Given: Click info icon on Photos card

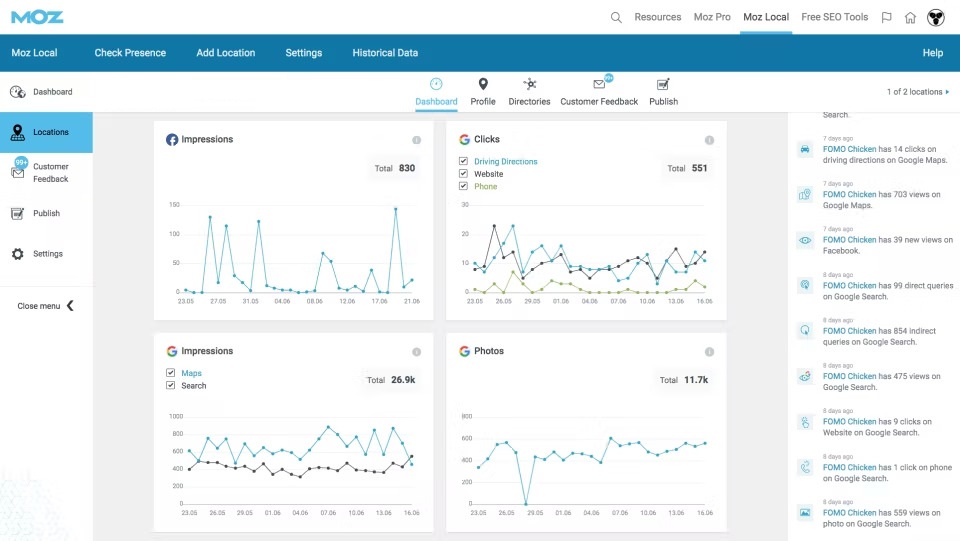Looking at the screenshot, I should [x=709, y=352].
